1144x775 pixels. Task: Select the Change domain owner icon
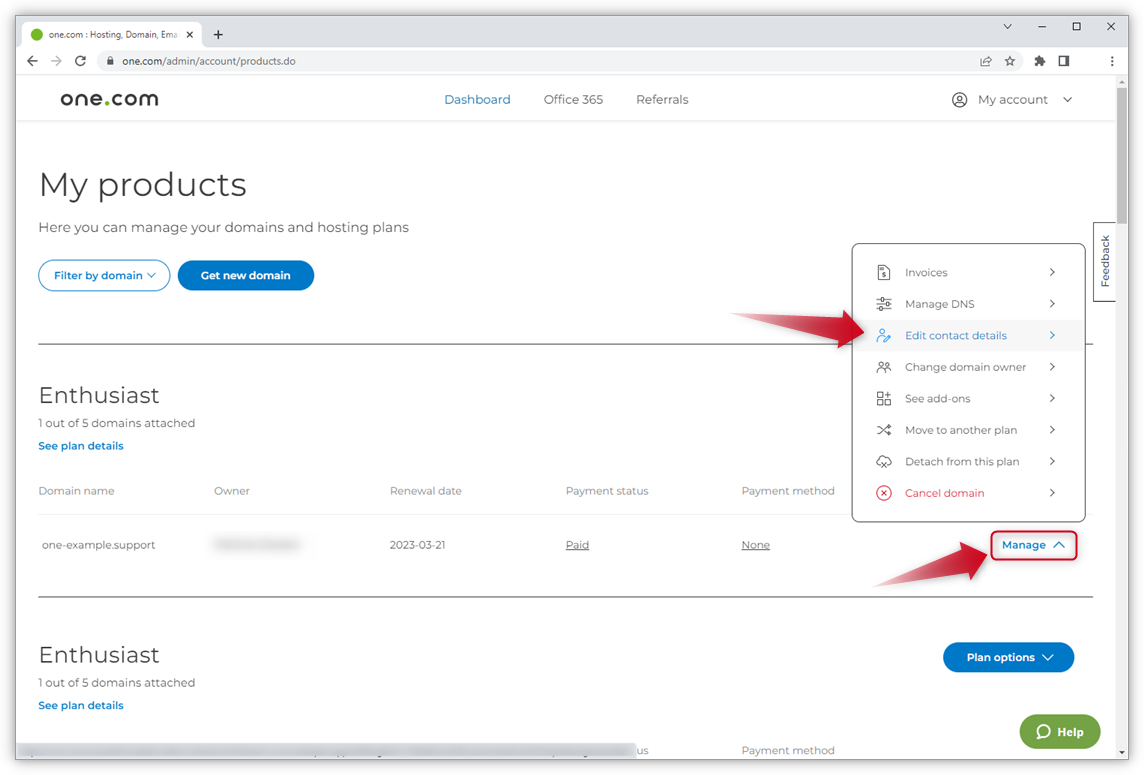[884, 366]
